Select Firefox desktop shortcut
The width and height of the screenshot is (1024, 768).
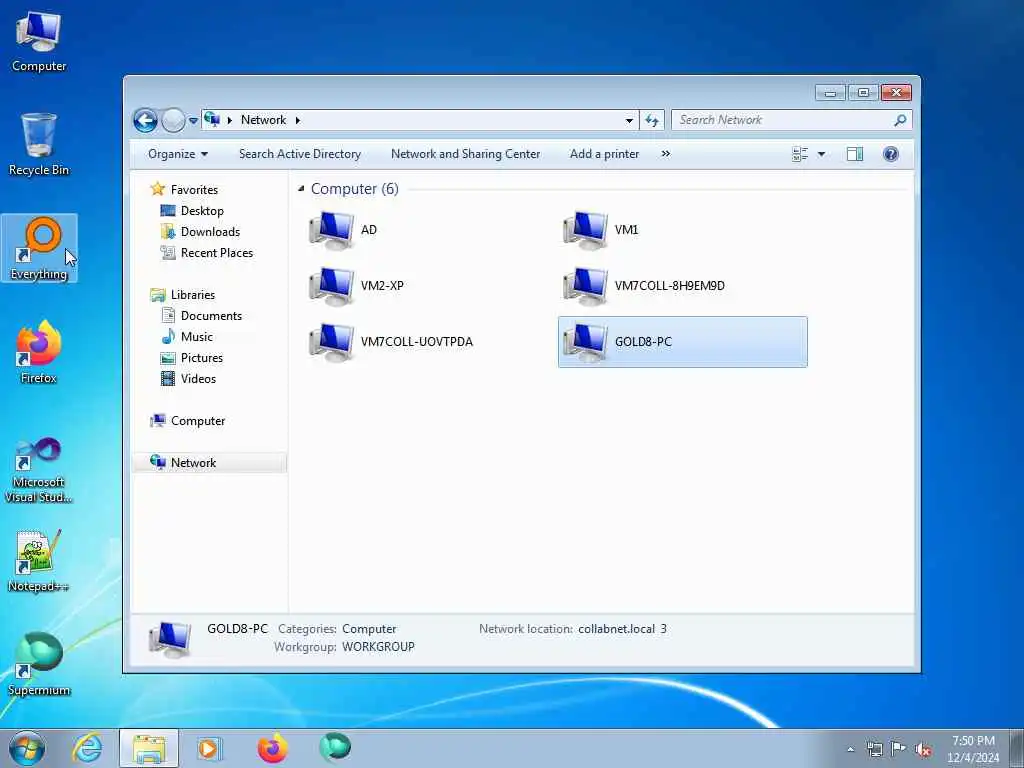(x=39, y=353)
